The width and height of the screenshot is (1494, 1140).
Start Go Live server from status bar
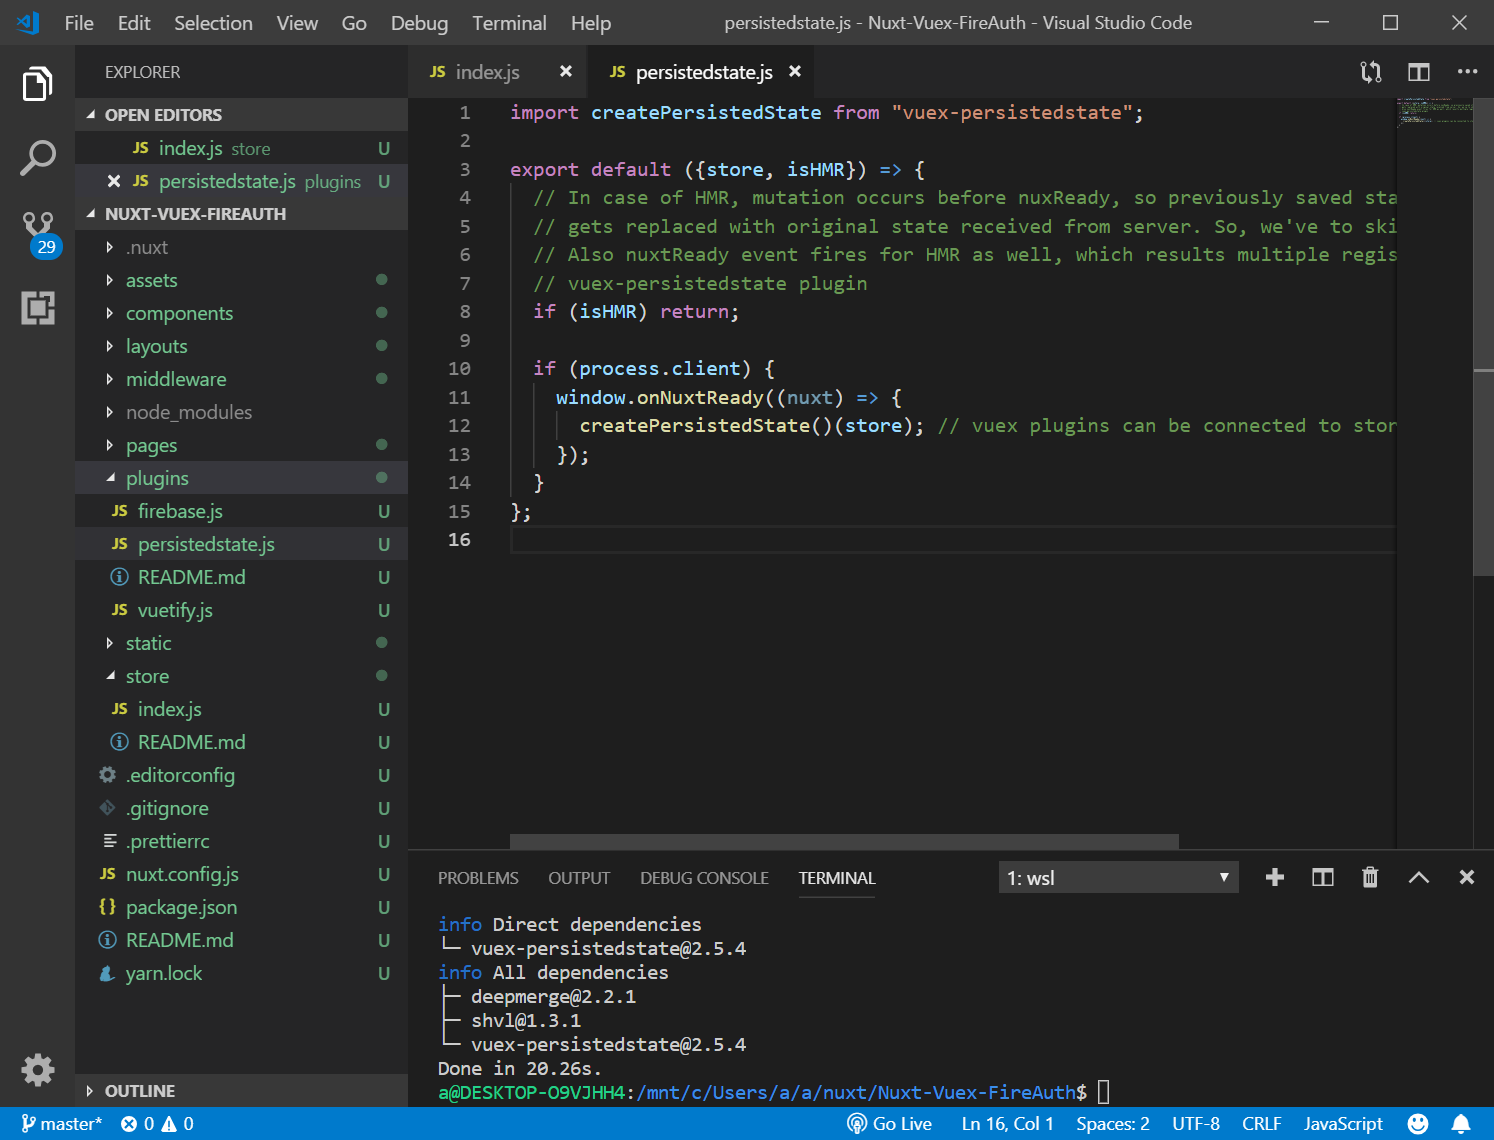[889, 1124]
